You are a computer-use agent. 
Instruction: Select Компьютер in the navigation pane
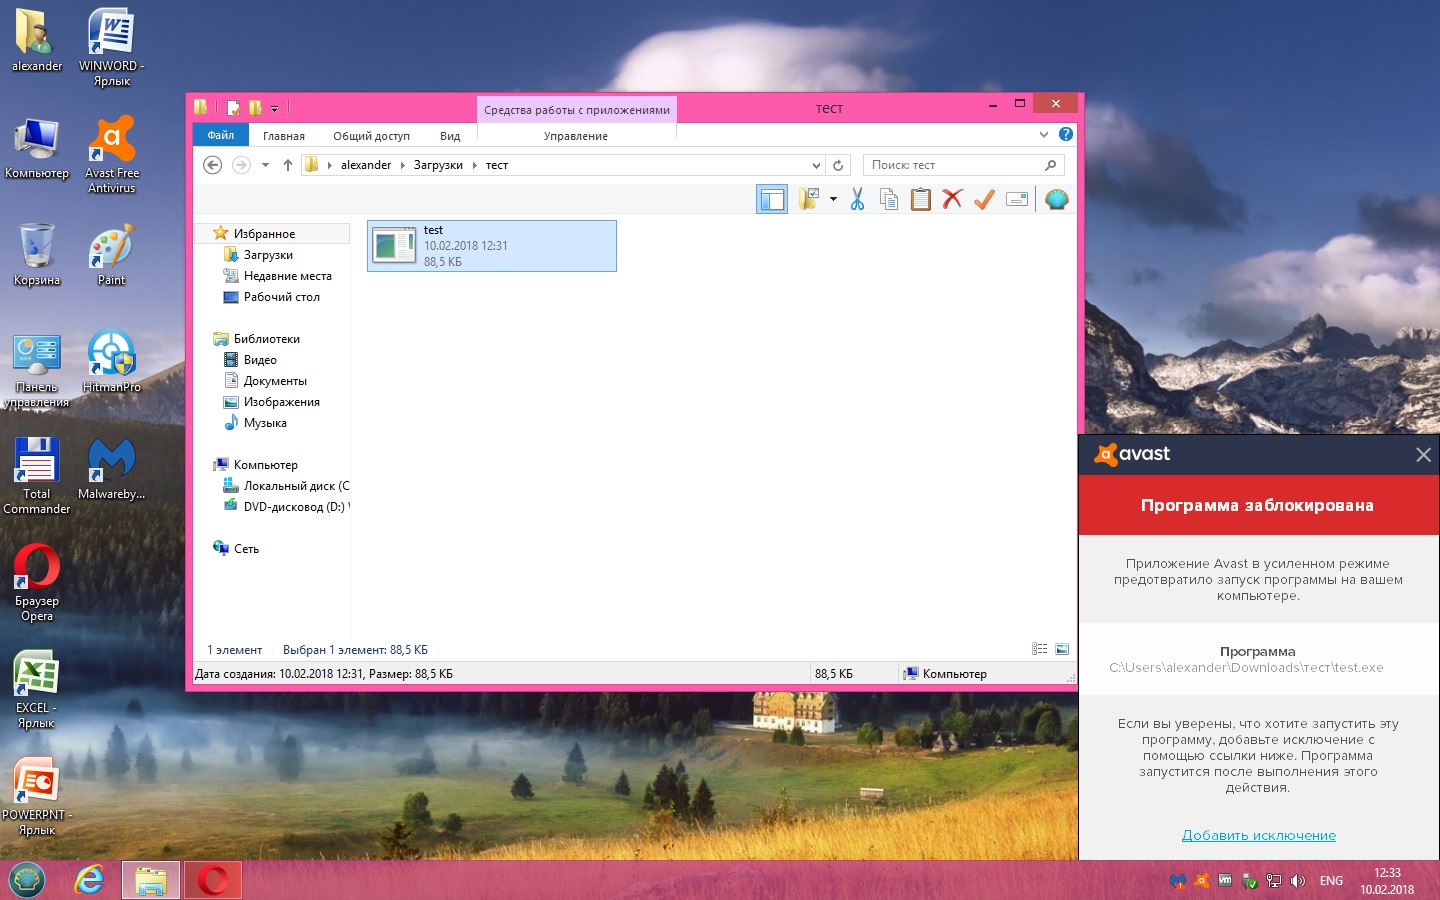[265, 465]
